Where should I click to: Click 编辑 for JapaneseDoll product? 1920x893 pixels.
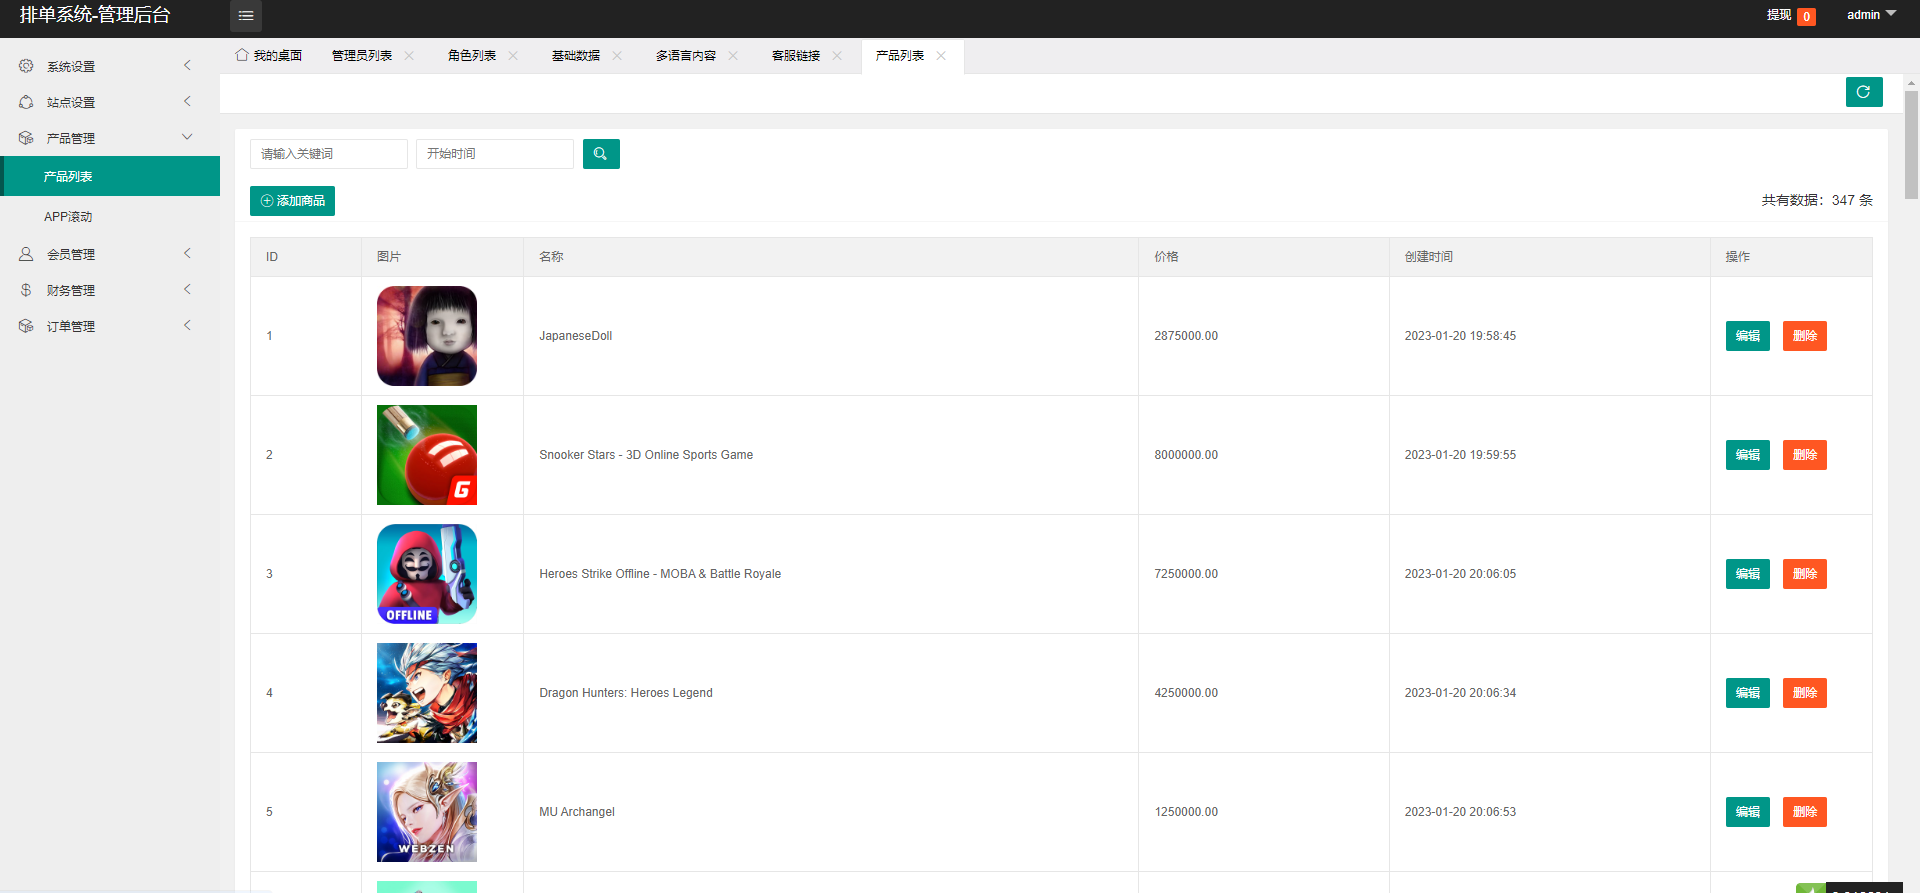1747,336
